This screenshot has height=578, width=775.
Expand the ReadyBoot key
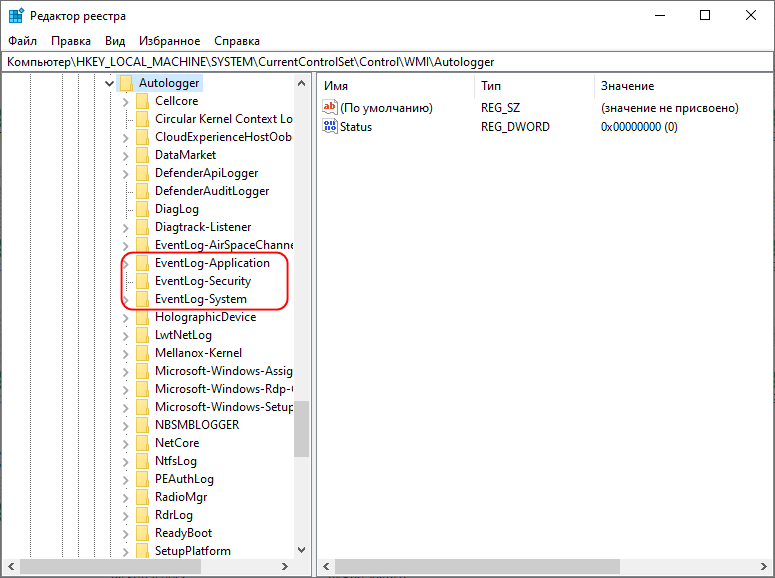(x=126, y=534)
